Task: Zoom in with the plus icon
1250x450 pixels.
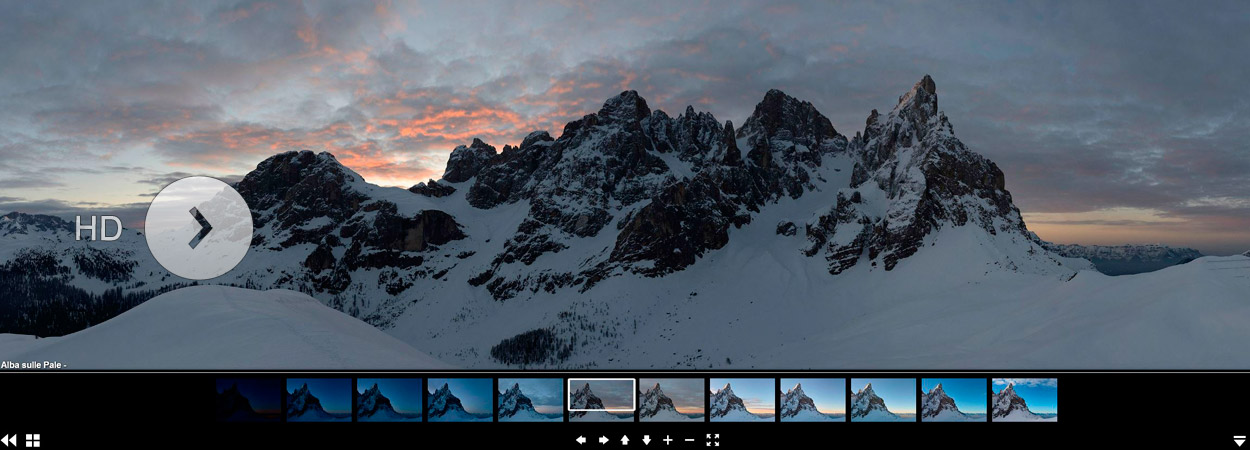Action: click(x=668, y=440)
